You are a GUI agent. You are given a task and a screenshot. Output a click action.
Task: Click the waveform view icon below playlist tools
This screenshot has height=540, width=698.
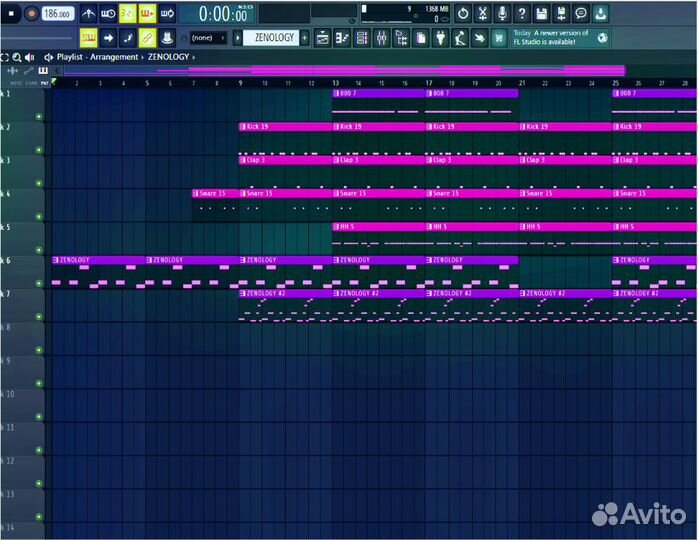tap(12, 71)
